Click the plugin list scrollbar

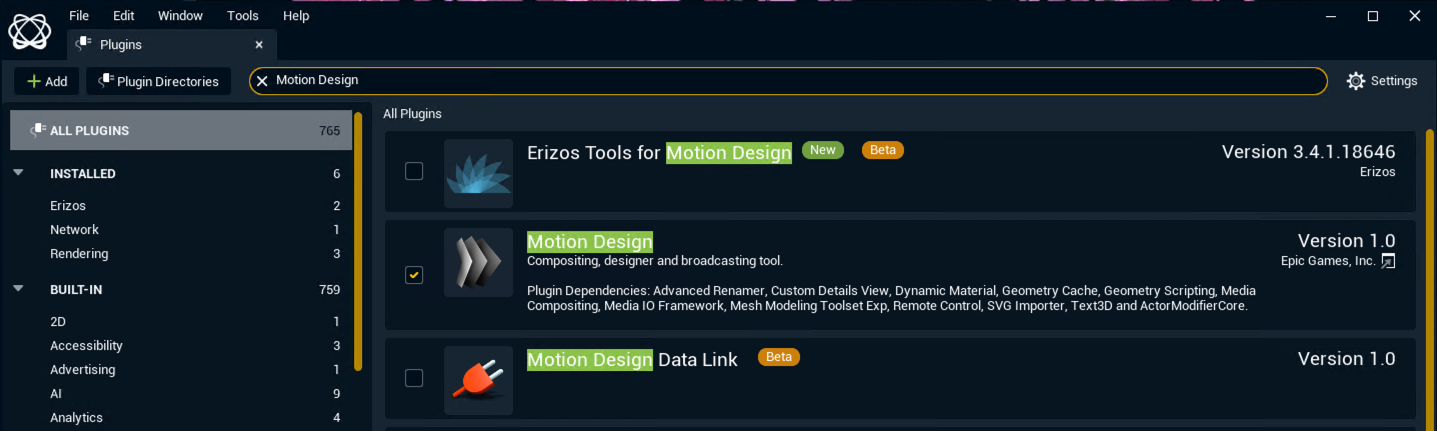pos(1429,280)
